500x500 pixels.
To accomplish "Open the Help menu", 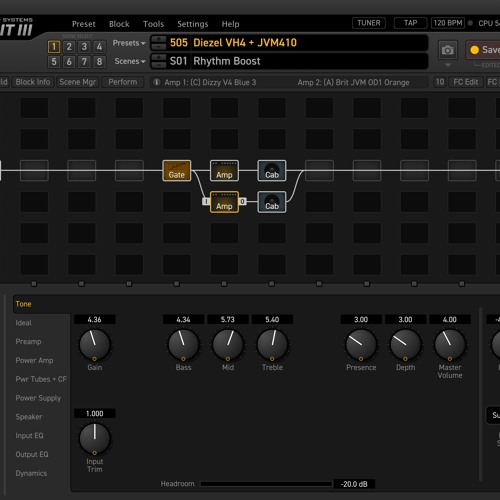I will pos(230,24).
